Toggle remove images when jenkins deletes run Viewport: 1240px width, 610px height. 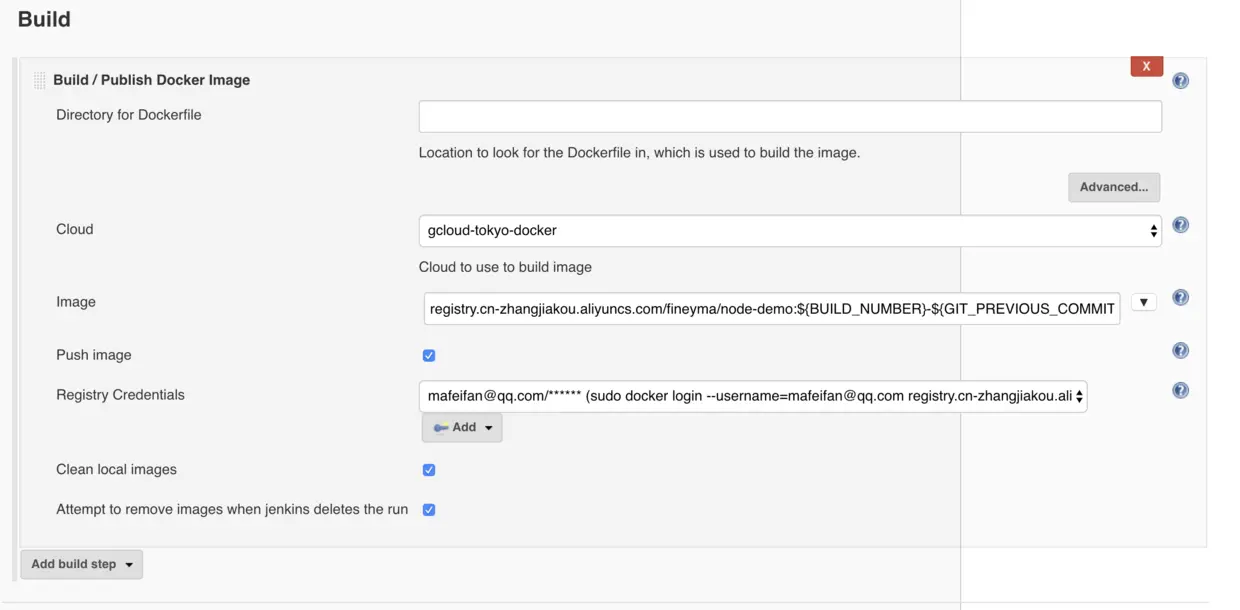pos(429,510)
